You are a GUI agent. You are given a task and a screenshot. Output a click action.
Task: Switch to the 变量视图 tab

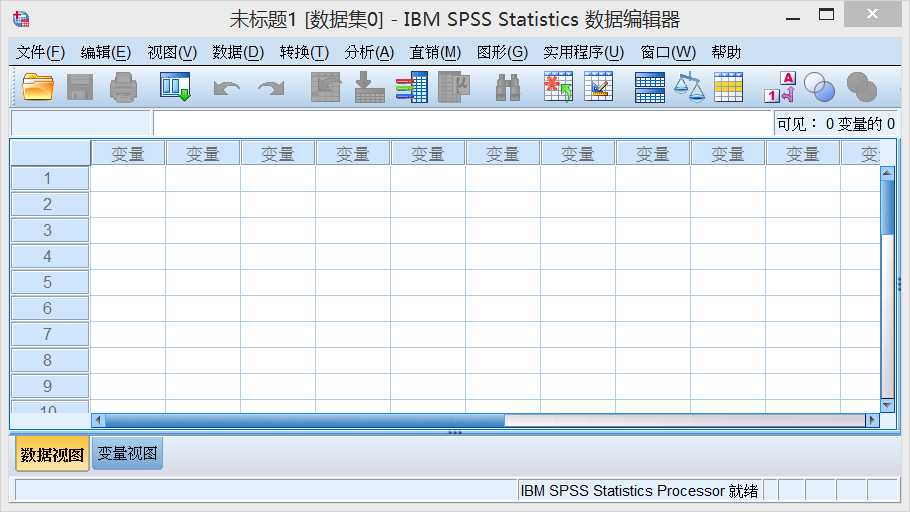tap(127, 453)
